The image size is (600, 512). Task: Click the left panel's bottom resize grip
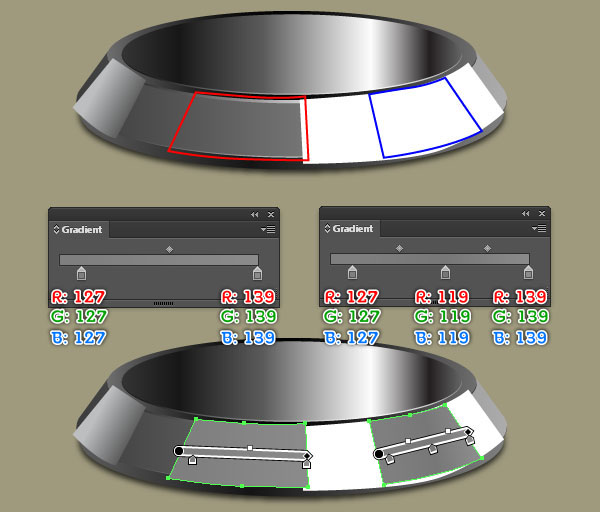pyautogui.click(x=163, y=303)
